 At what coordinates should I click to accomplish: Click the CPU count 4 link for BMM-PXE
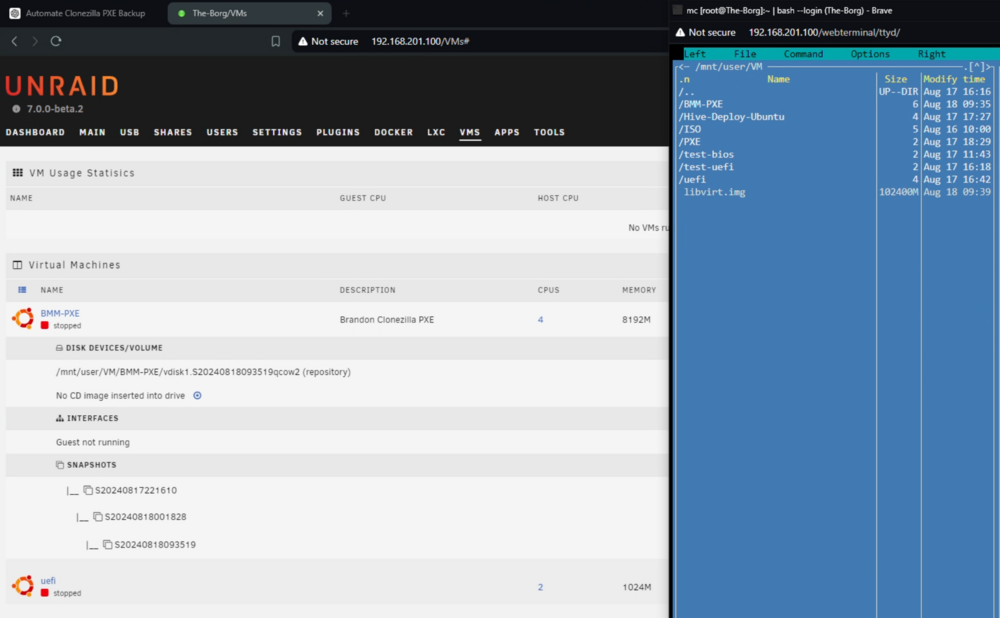point(540,320)
